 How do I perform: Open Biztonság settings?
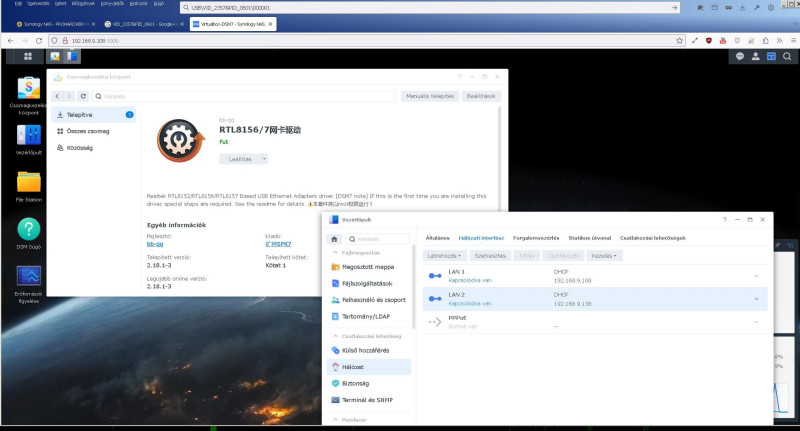point(368,383)
